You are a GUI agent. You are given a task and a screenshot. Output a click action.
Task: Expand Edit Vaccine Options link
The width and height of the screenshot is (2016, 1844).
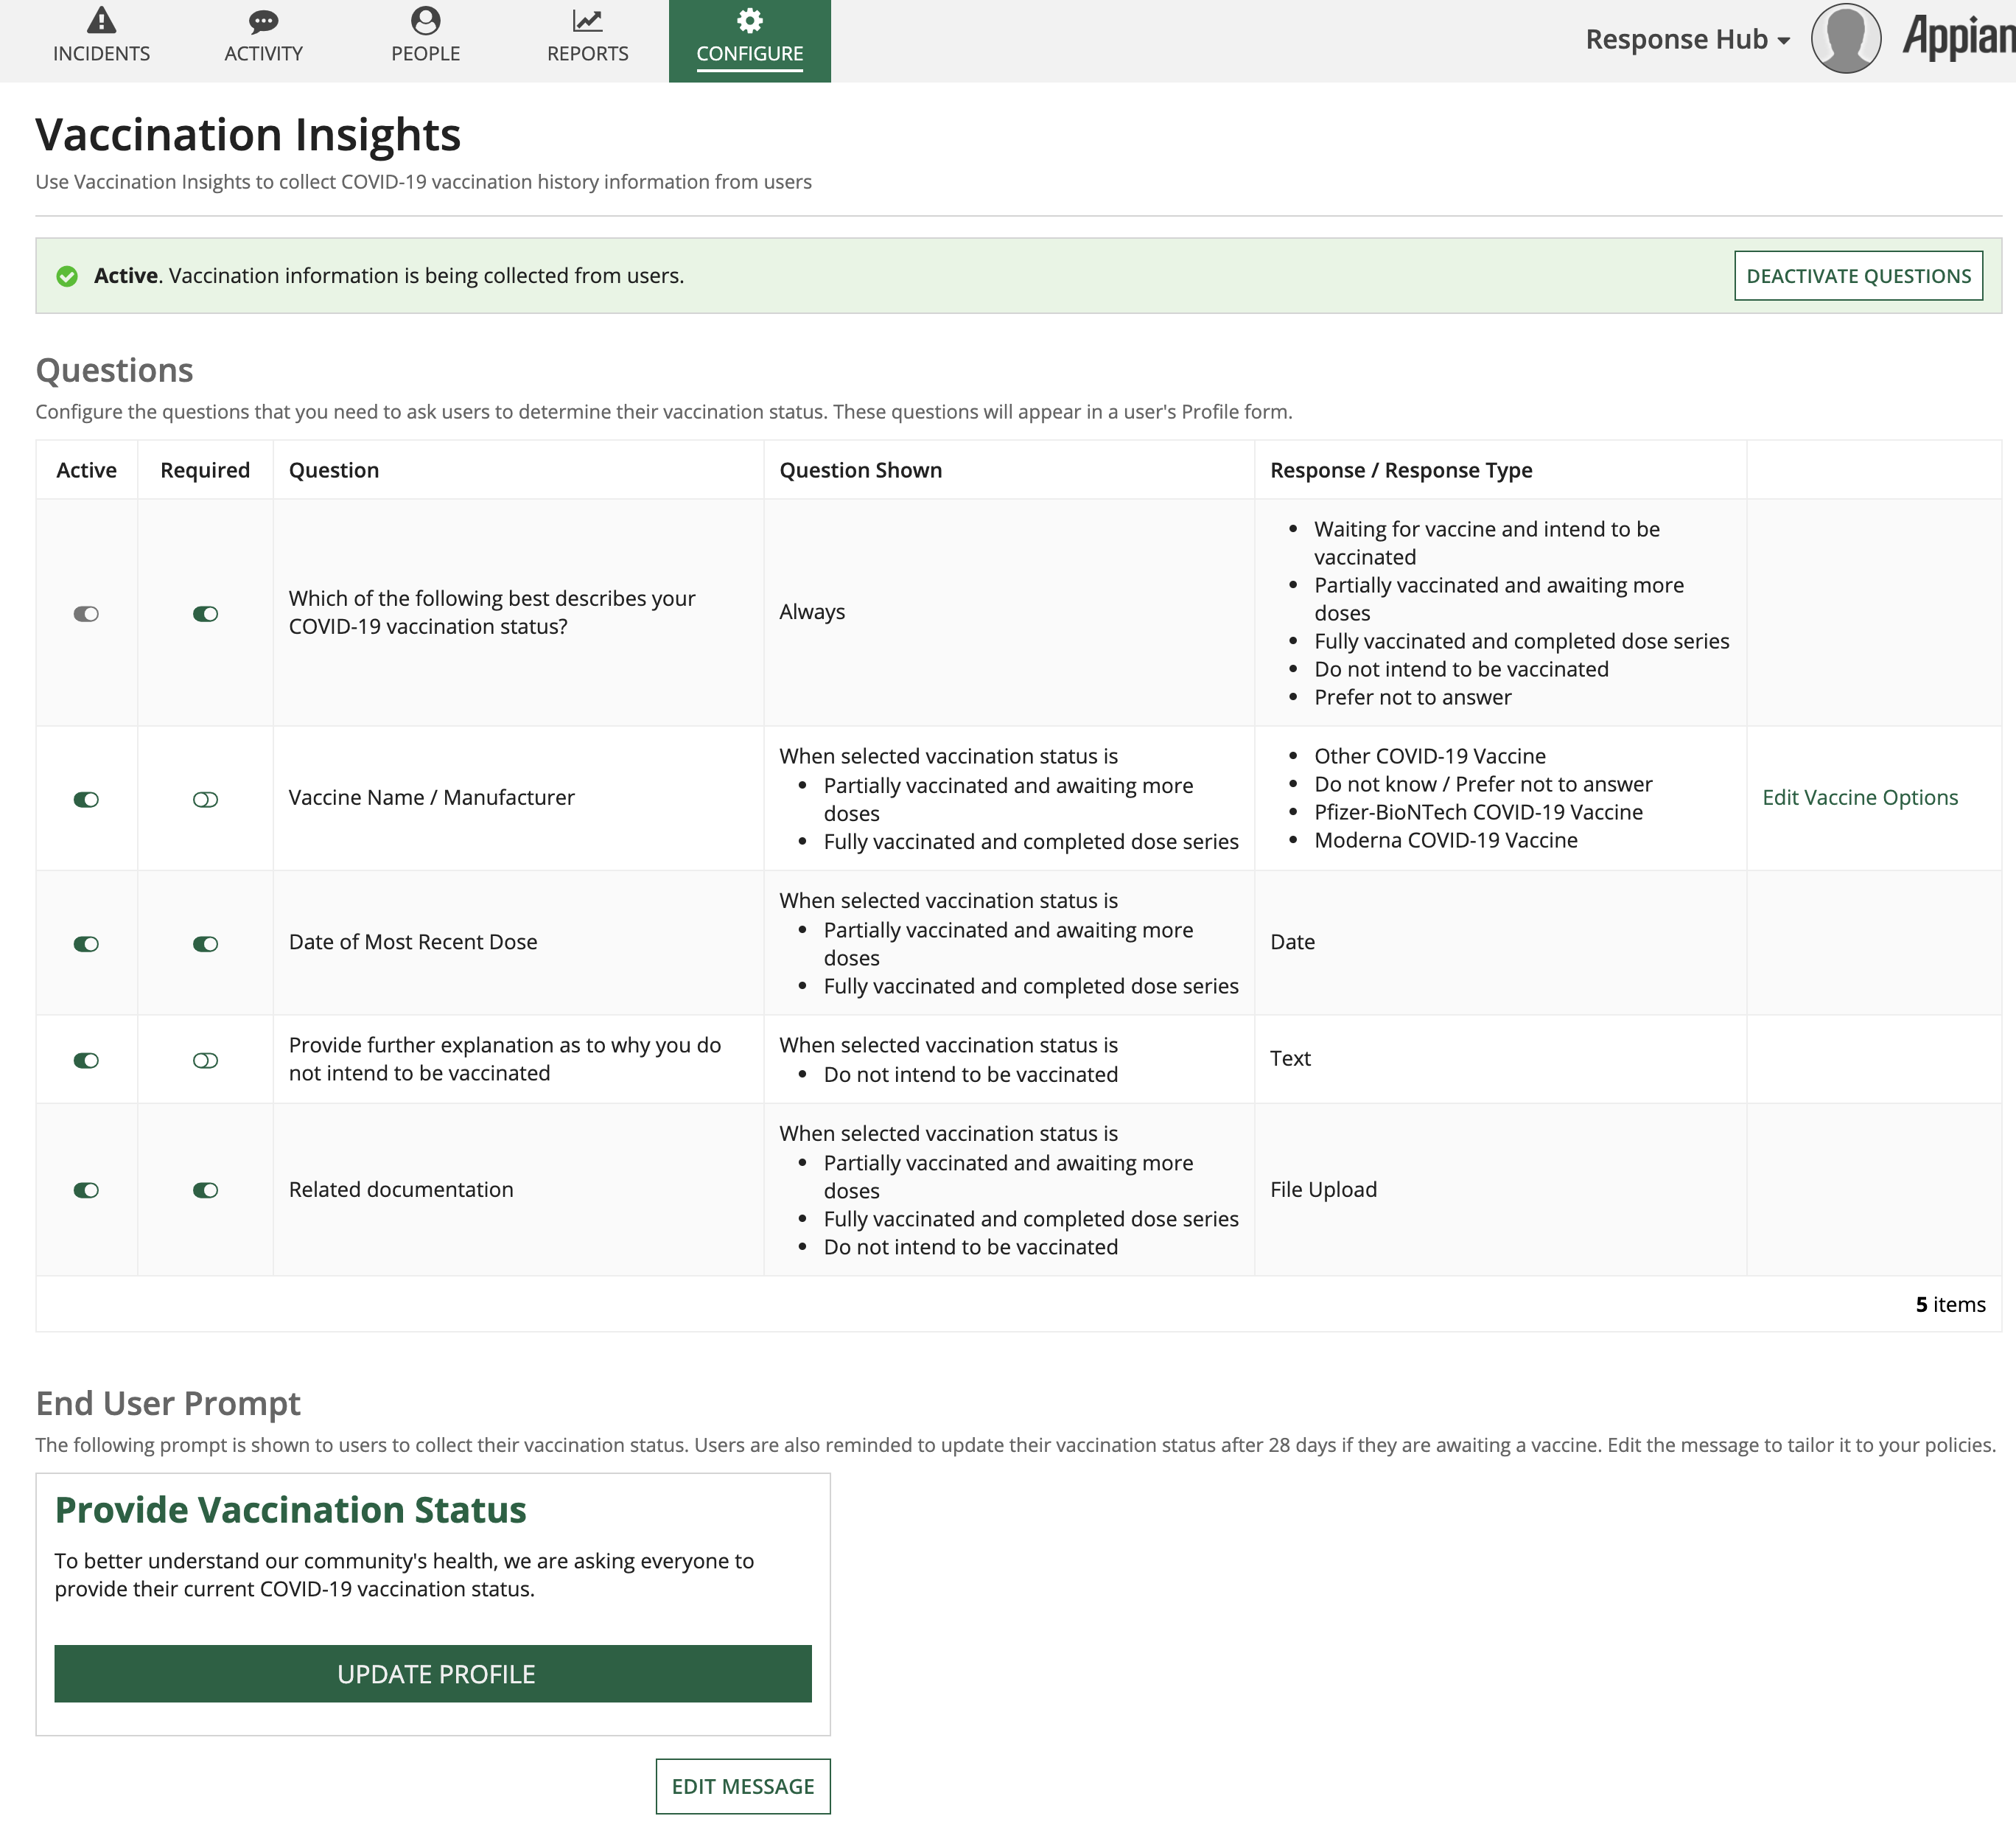pyautogui.click(x=1860, y=797)
